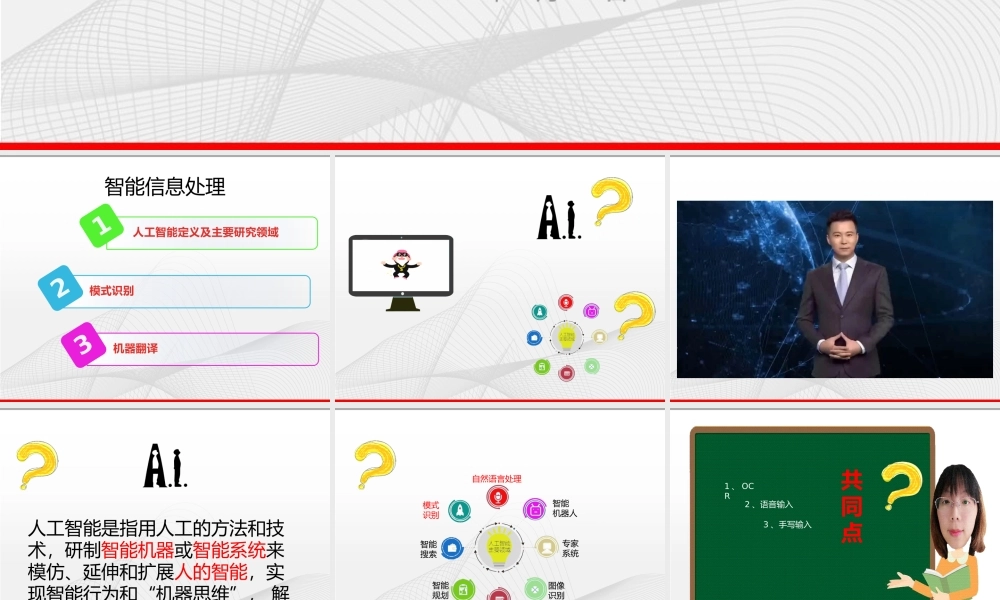Select the 机器翻译 agenda box
1000x600 pixels.
coord(203,349)
